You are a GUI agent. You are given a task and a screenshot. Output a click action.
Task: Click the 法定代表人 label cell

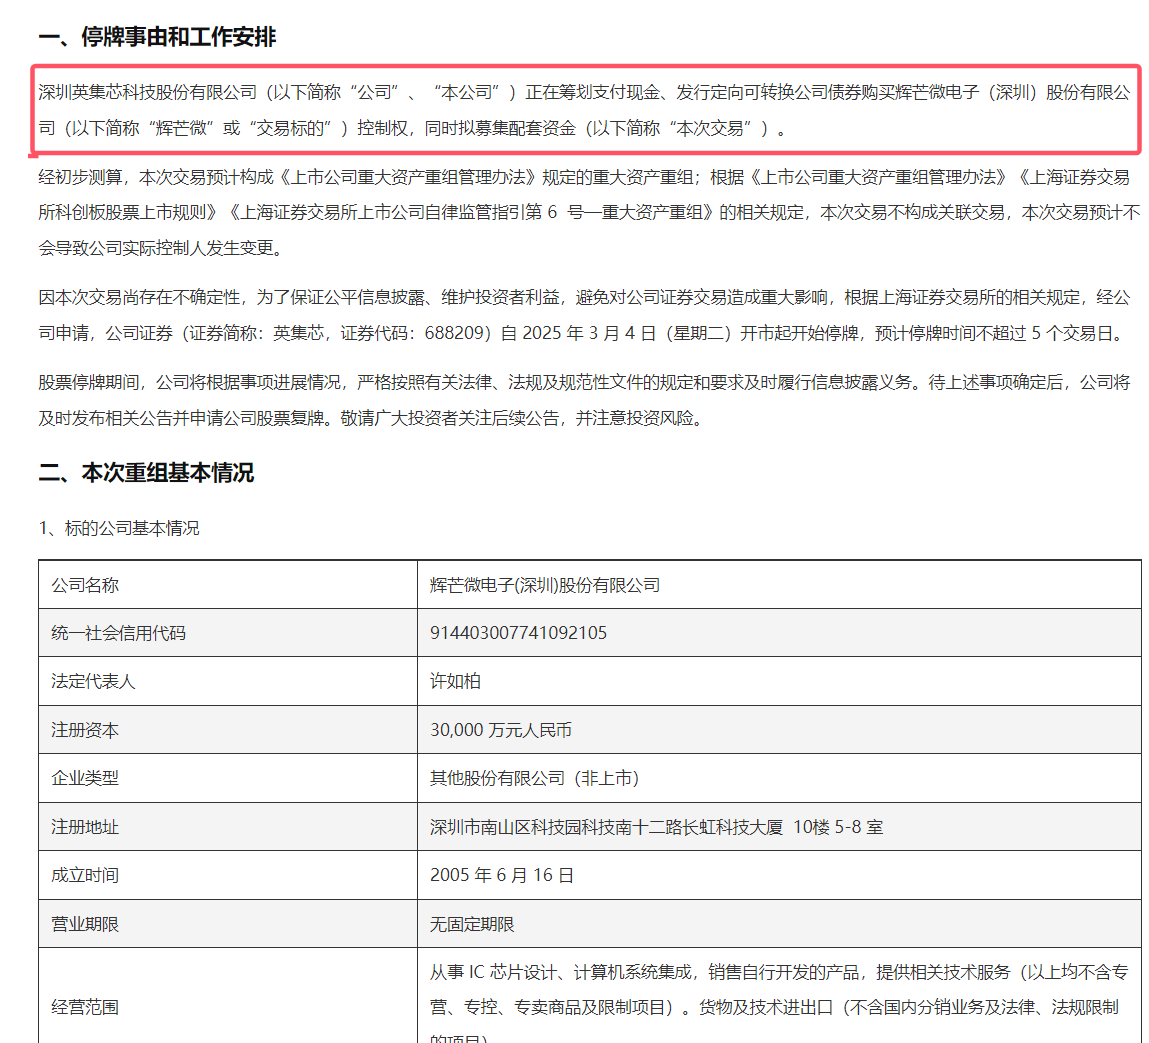point(228,681)
